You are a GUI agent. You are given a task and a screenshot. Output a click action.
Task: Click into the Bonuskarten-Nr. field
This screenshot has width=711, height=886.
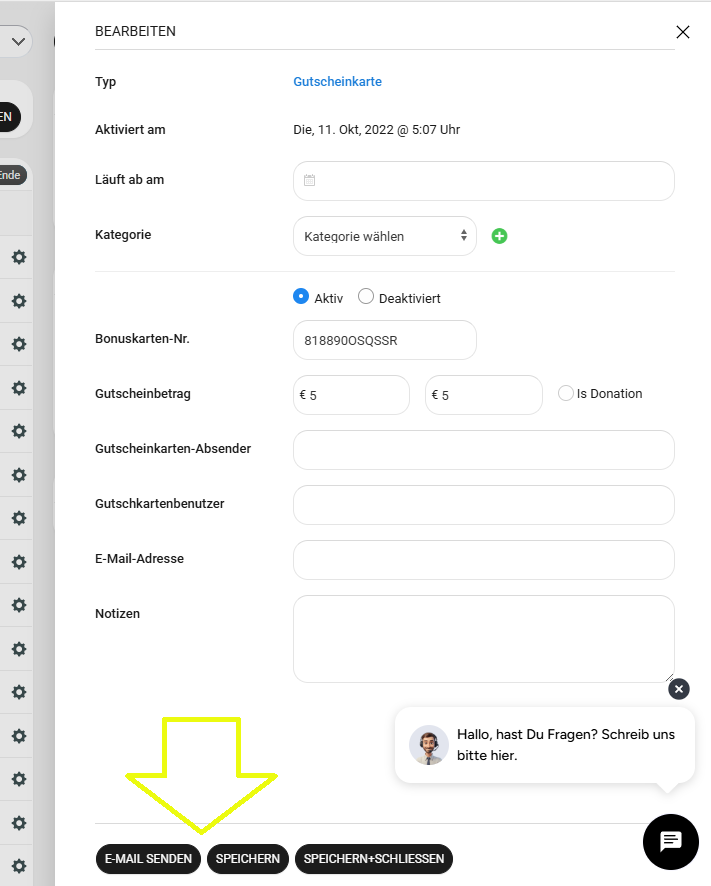[x=385, y=340]
